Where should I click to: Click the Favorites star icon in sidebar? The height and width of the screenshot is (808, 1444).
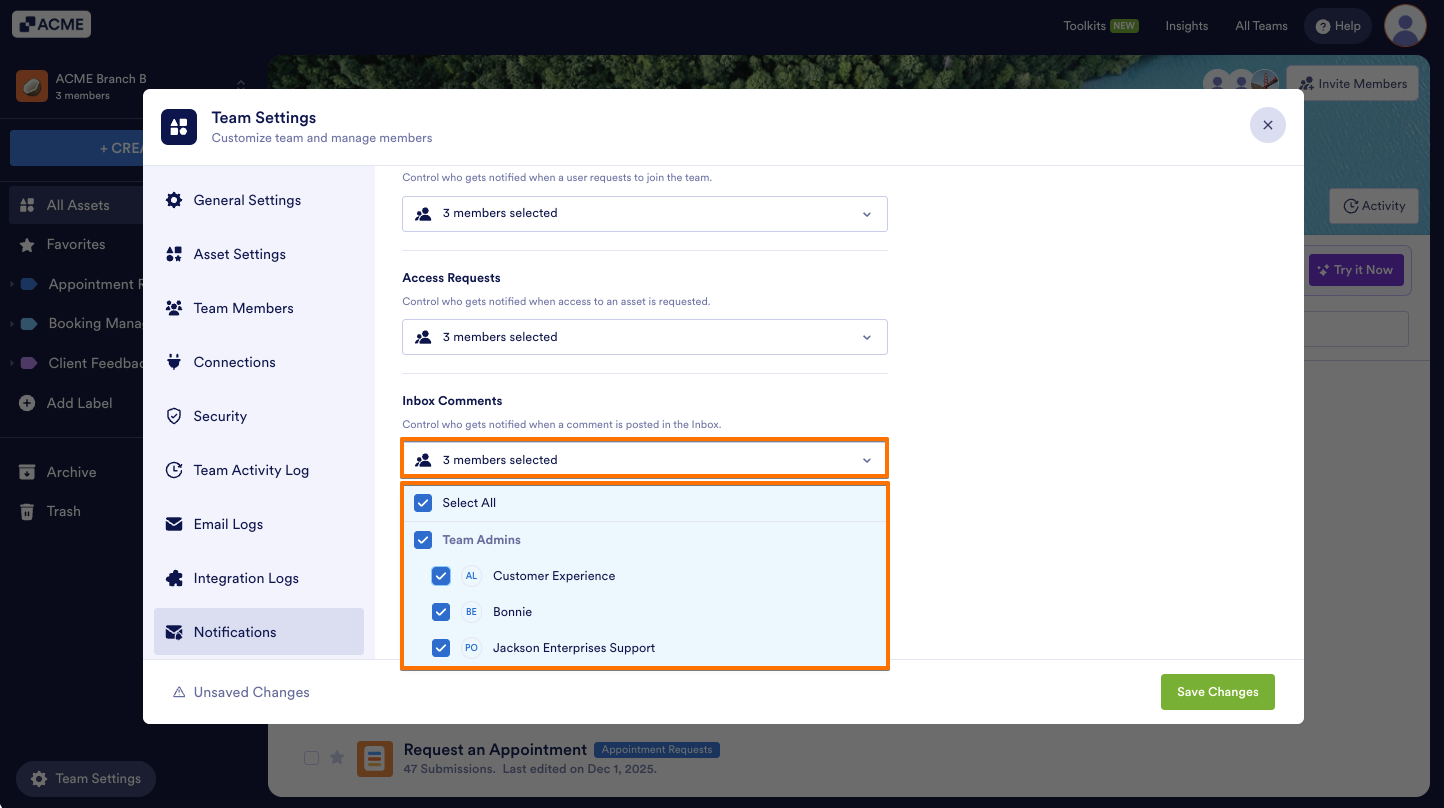pyautogui.click(x=28, y=244)
